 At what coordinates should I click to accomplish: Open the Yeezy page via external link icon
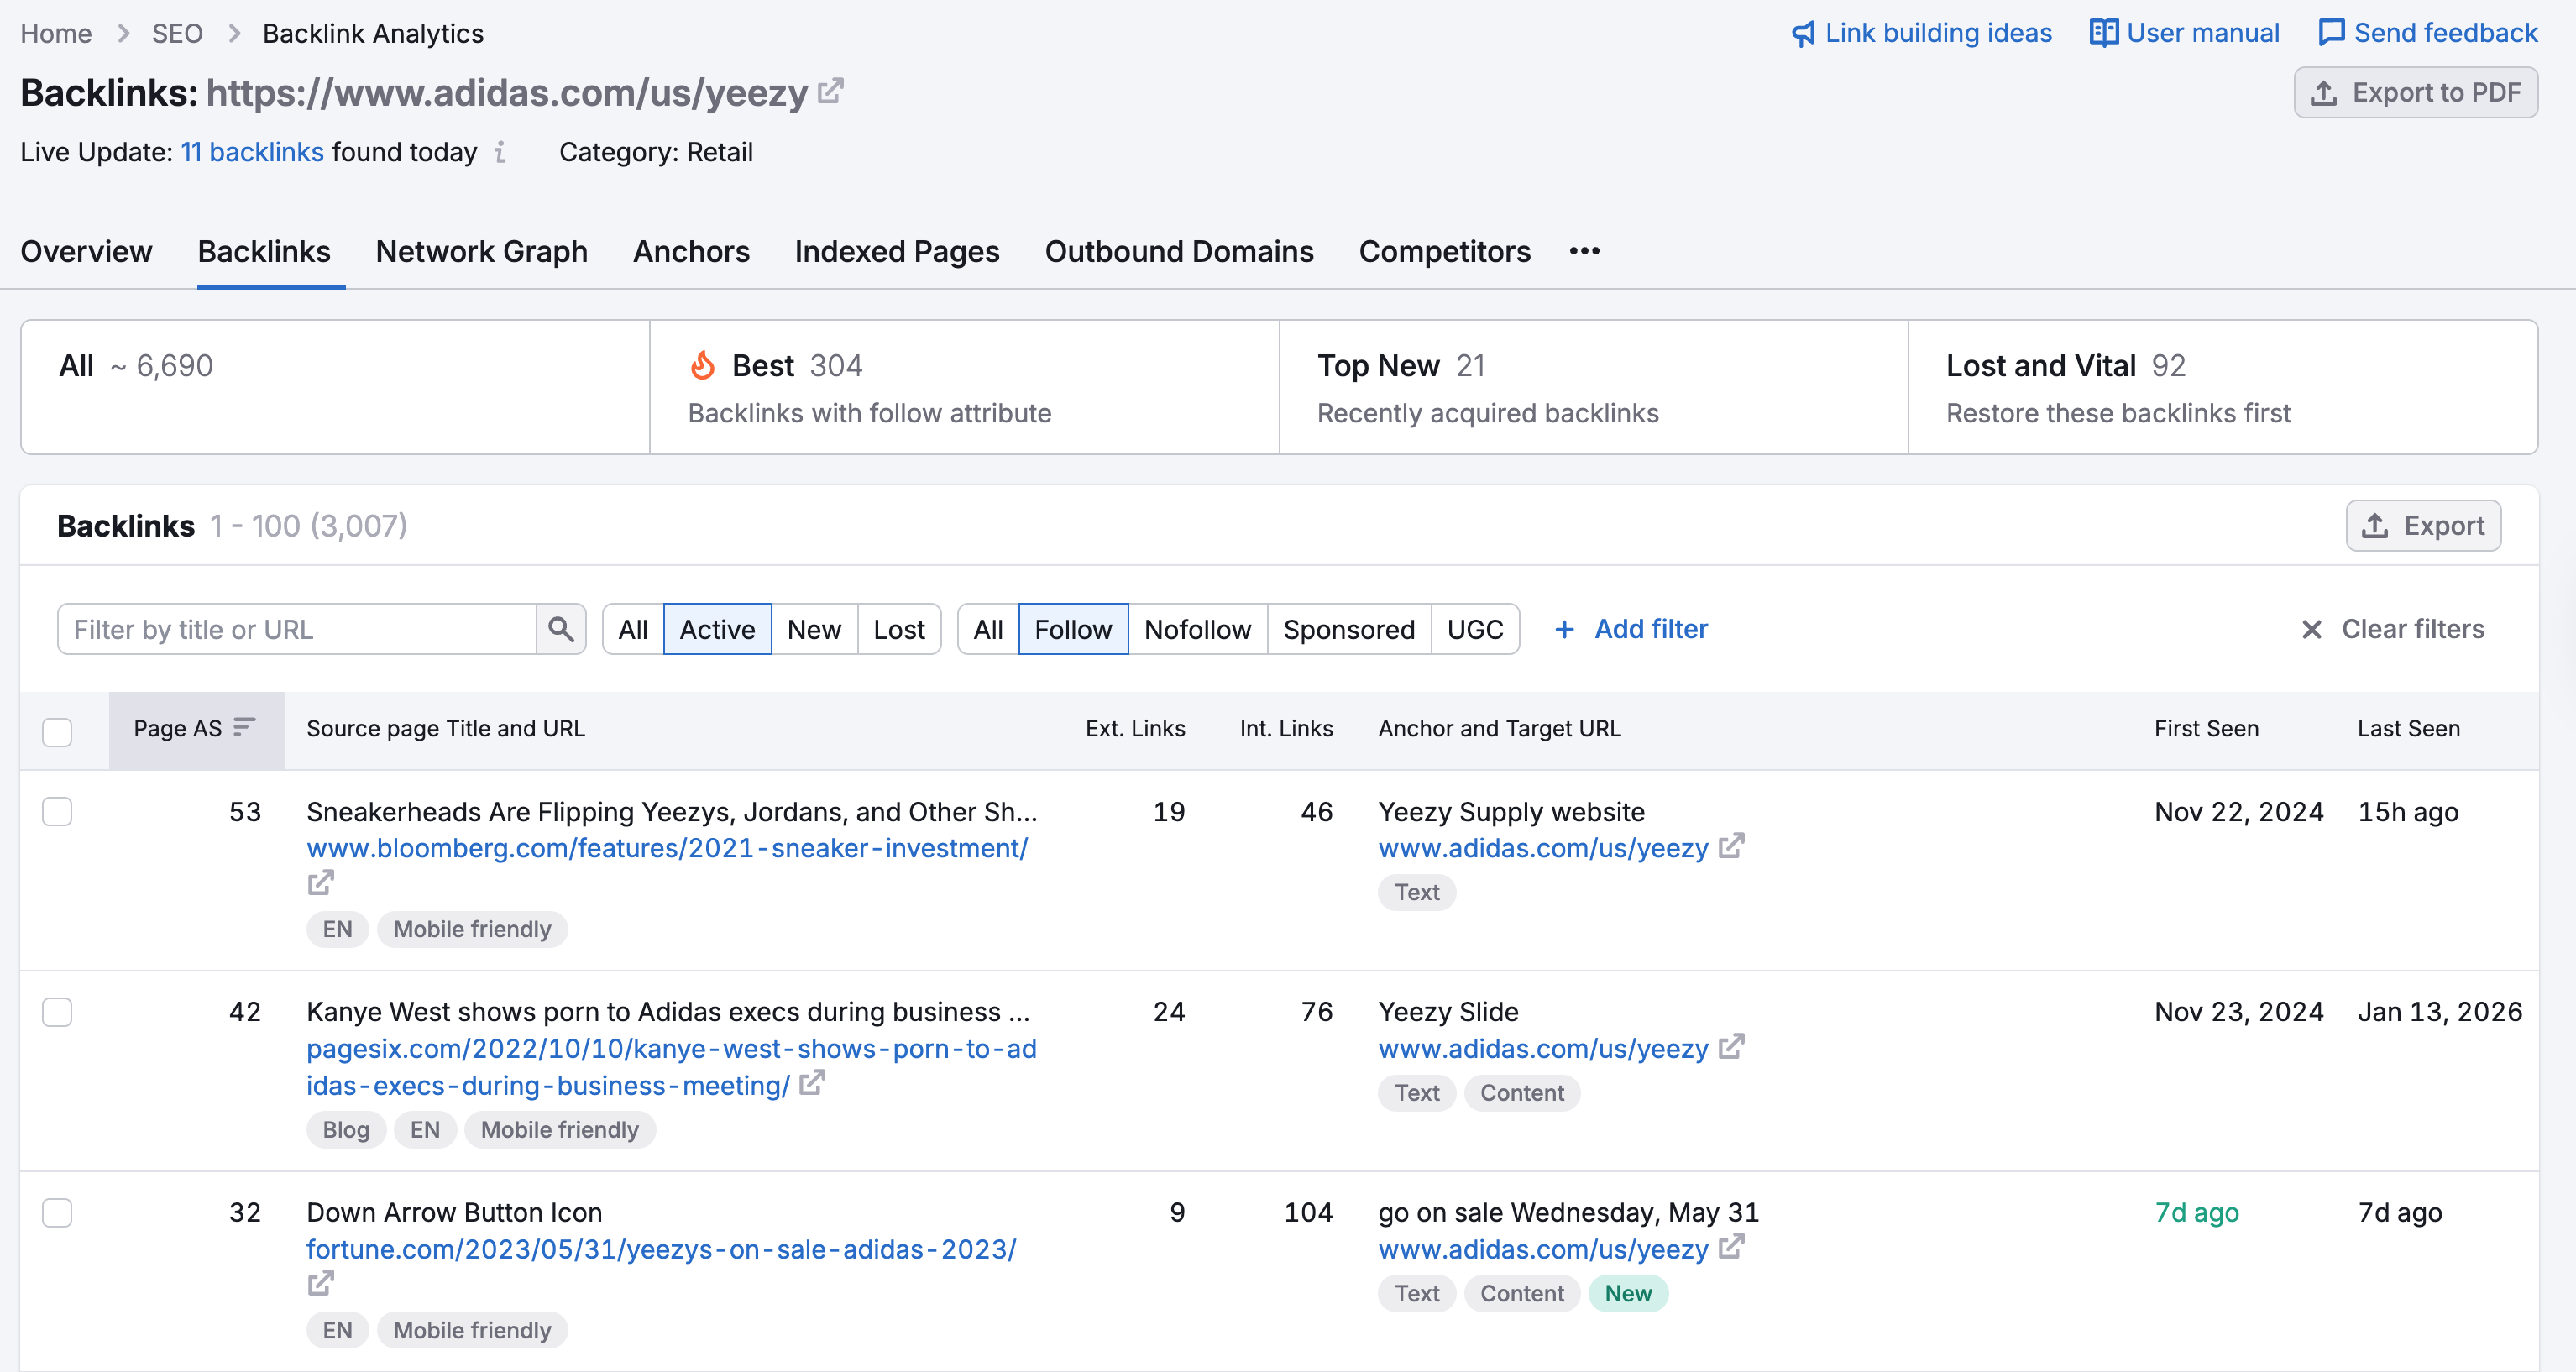pos(831,91)
